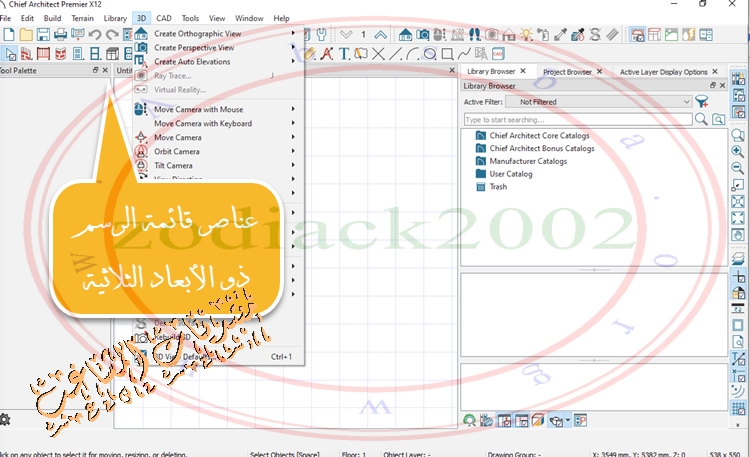Click the Add New Filter funnel icon
Screen dimensions: 750x457
pyautogui.click(x=702, y=101)
